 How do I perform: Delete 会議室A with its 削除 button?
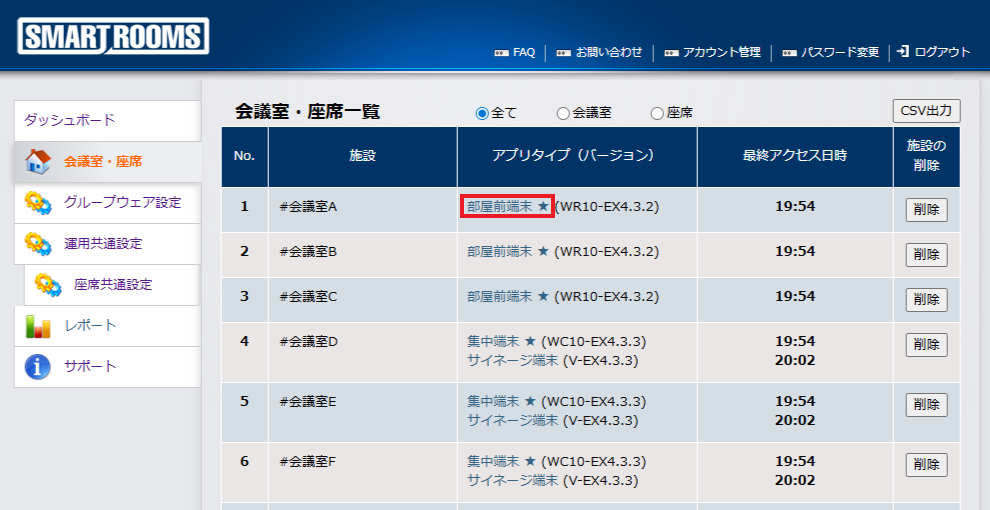click(926, 210)
